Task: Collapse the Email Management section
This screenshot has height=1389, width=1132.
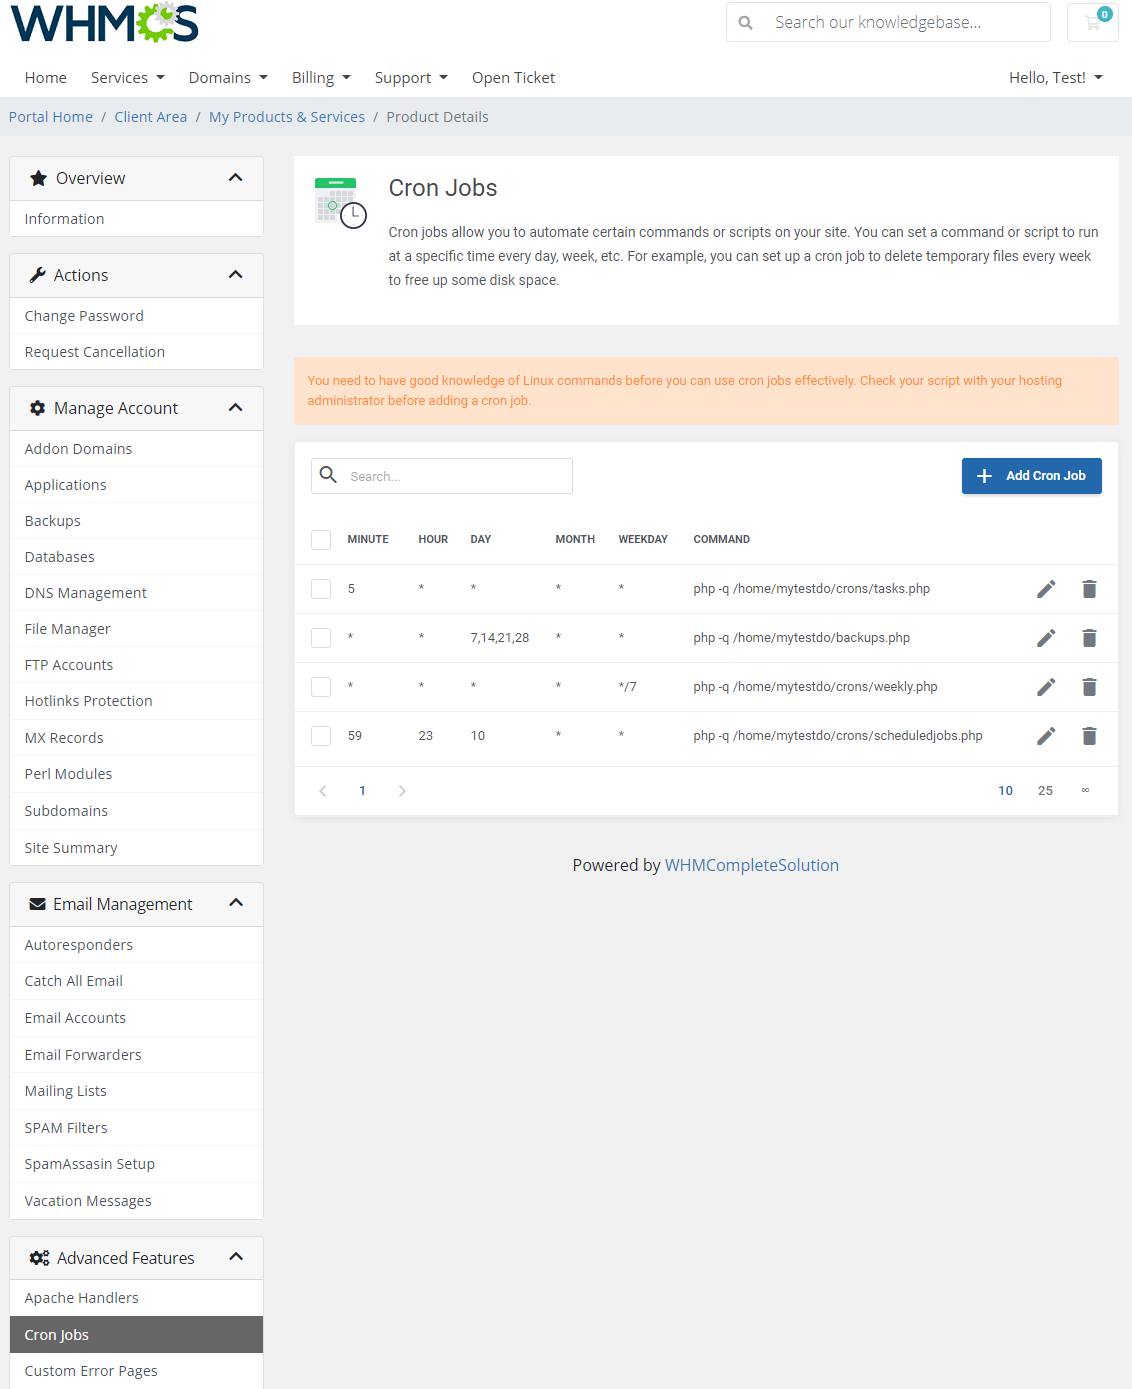Action: coord(236,903)
